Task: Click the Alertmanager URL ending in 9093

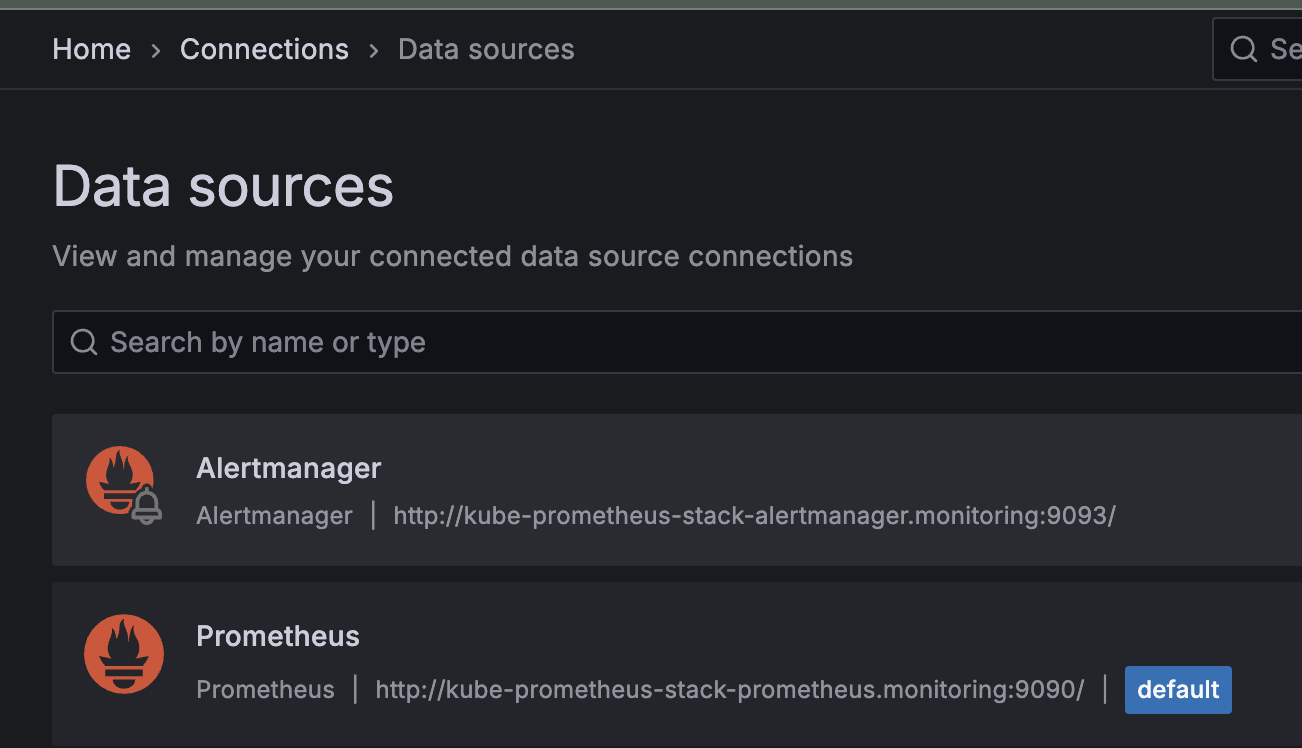Action: point(754,516)
